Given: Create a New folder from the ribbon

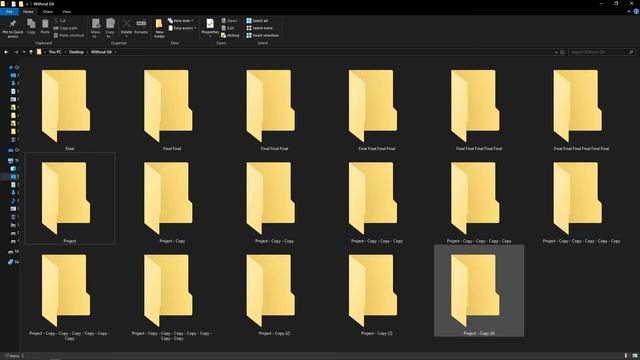Looking at the screenshot, I should [x=159, y=28].
